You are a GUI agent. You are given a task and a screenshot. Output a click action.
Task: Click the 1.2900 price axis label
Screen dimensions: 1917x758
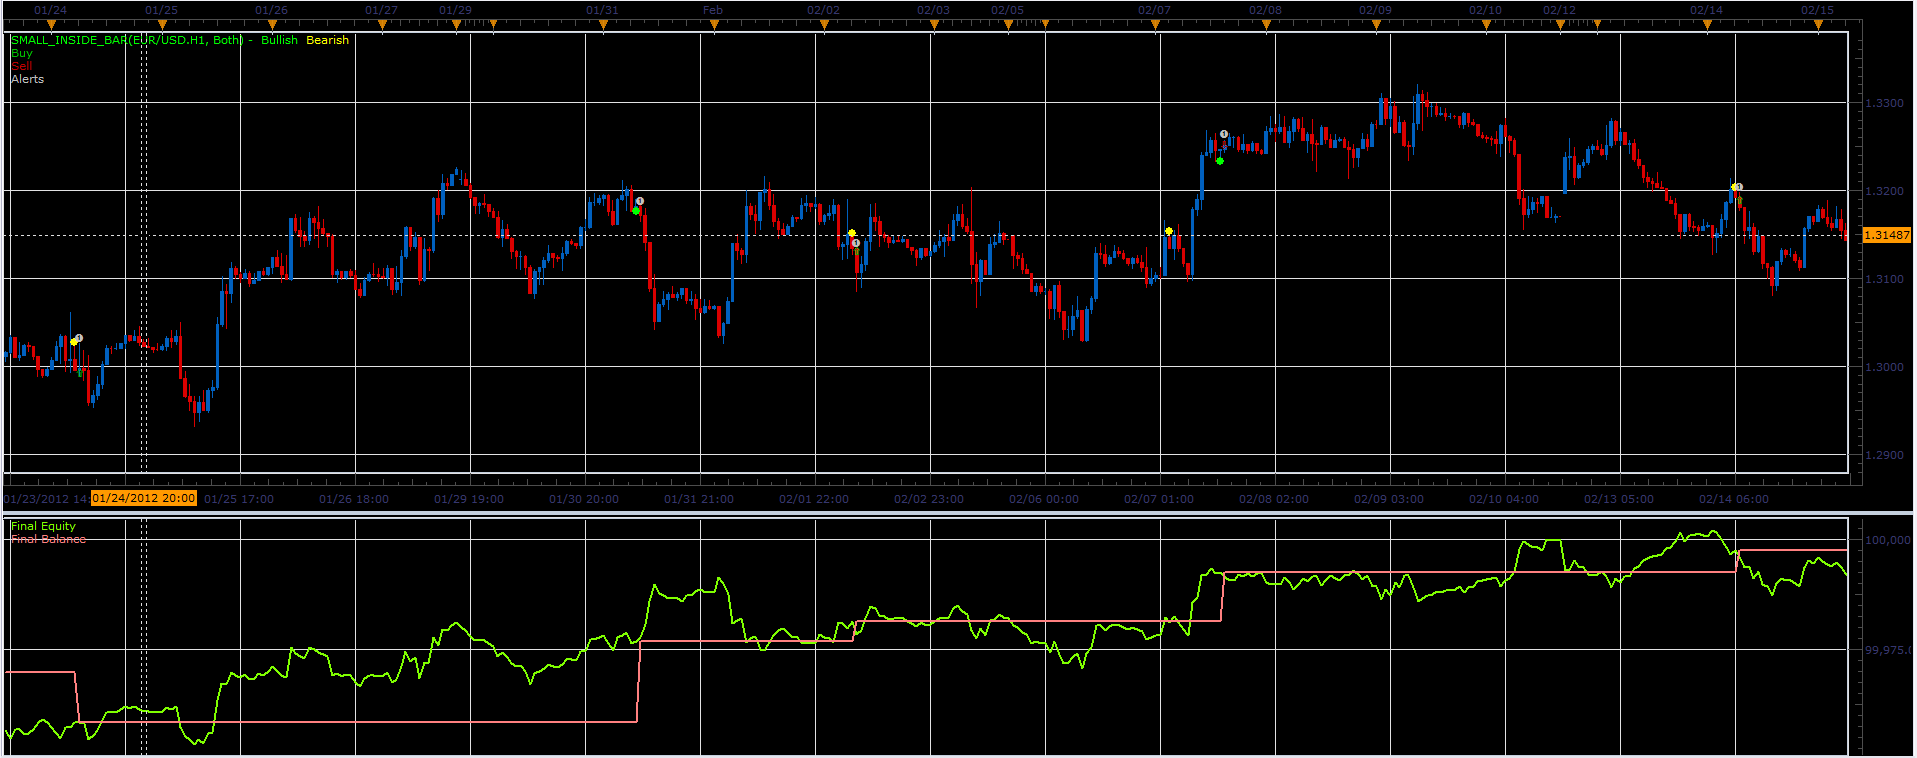tap(1884, 455)
